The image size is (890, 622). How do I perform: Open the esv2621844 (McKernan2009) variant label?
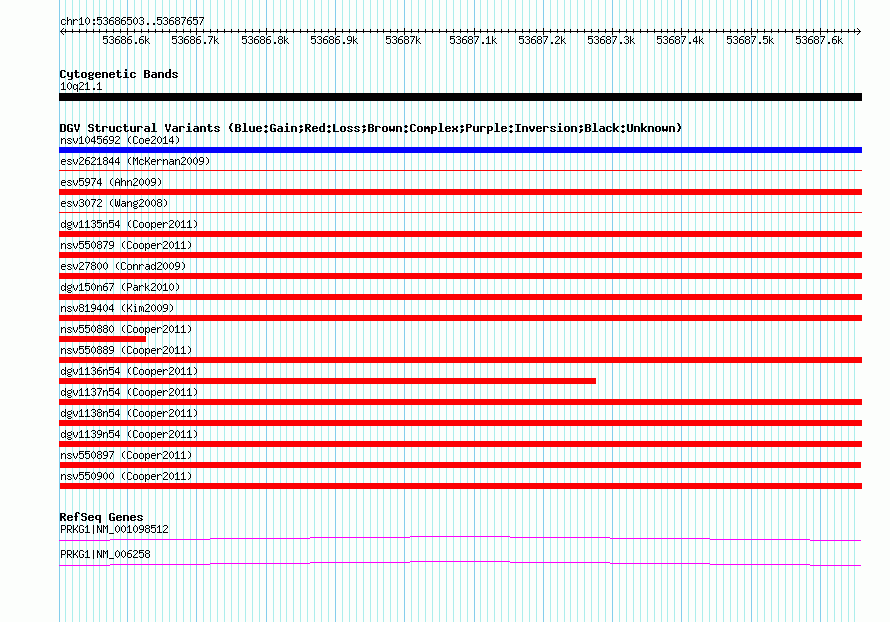pyautogui.click(x=135, y=161)
